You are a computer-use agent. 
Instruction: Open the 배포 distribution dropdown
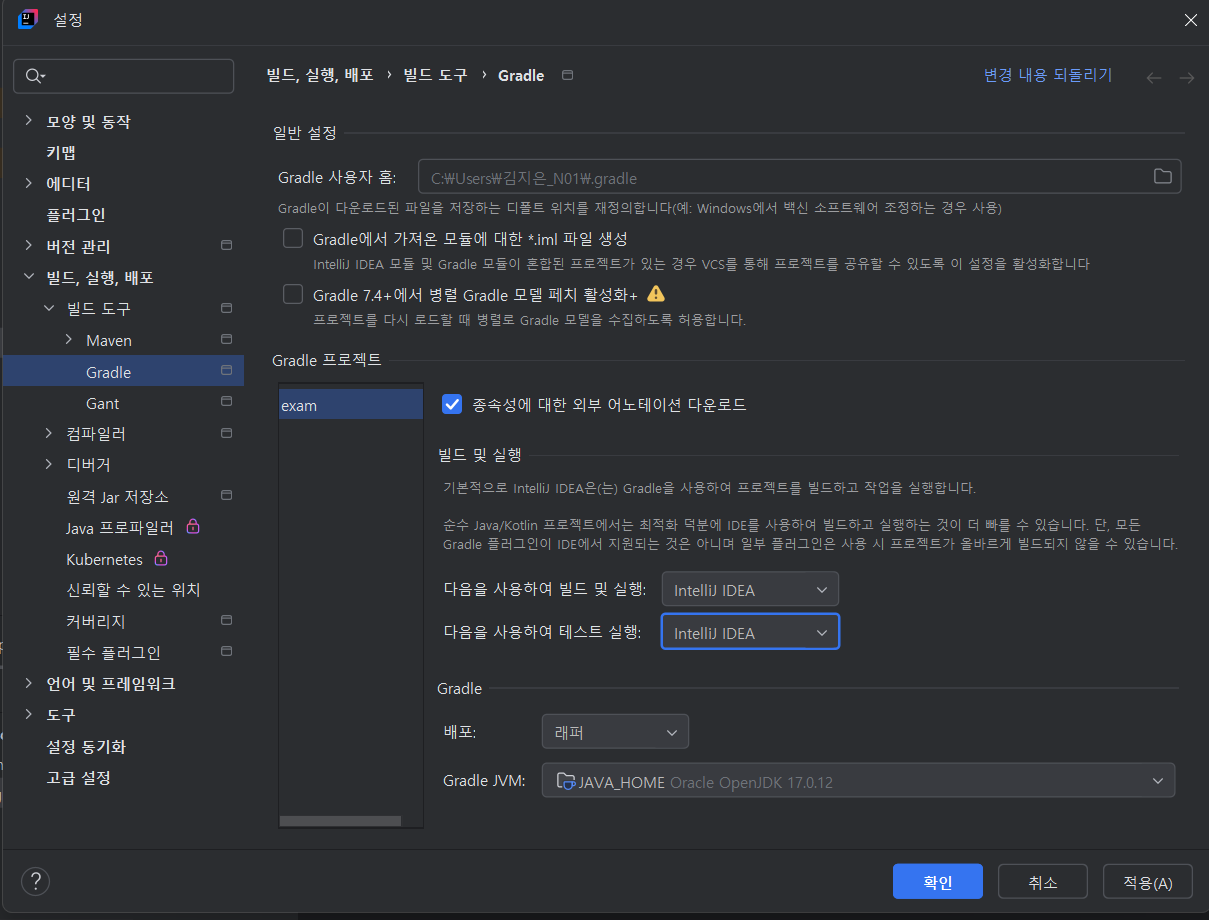pos(615,731)
